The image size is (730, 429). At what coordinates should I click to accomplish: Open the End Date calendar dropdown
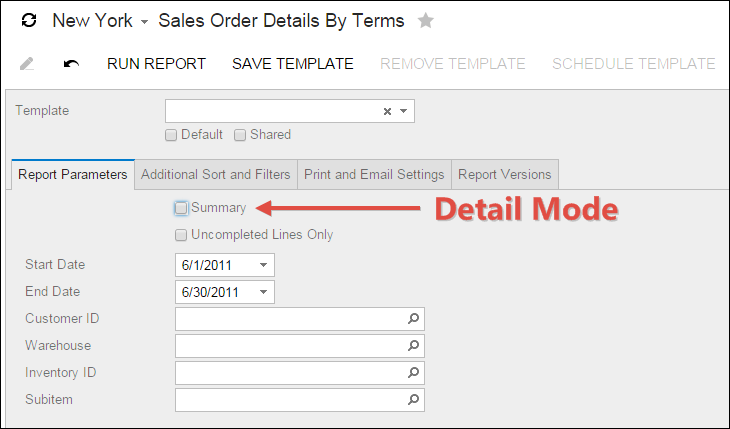[x=263, y=292]
